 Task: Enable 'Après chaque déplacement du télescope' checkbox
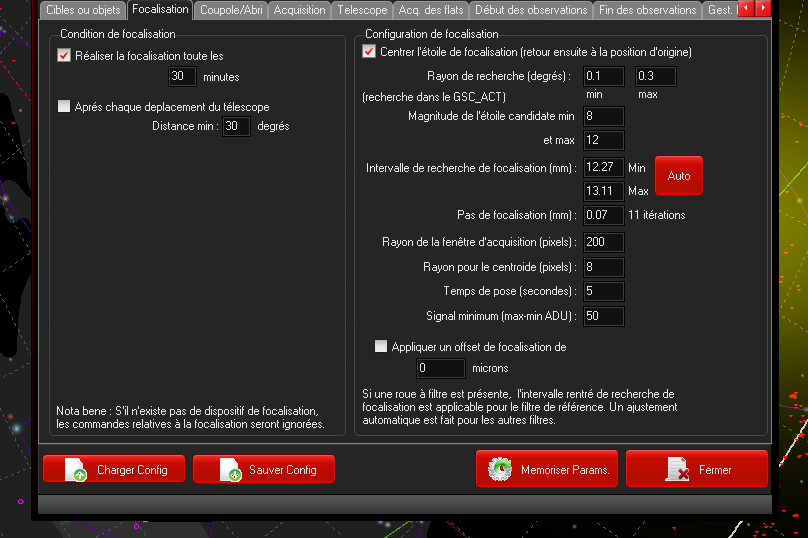65,107
